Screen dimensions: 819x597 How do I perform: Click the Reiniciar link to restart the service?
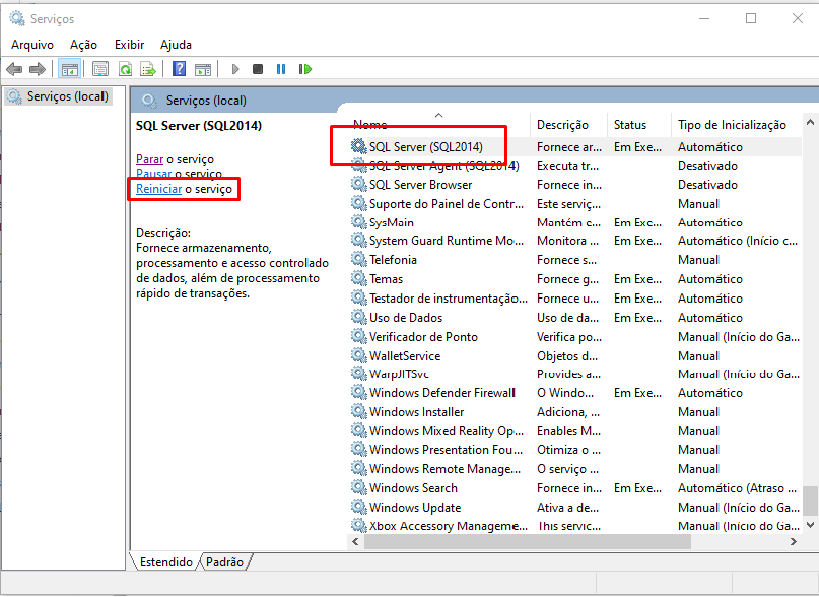159,189
